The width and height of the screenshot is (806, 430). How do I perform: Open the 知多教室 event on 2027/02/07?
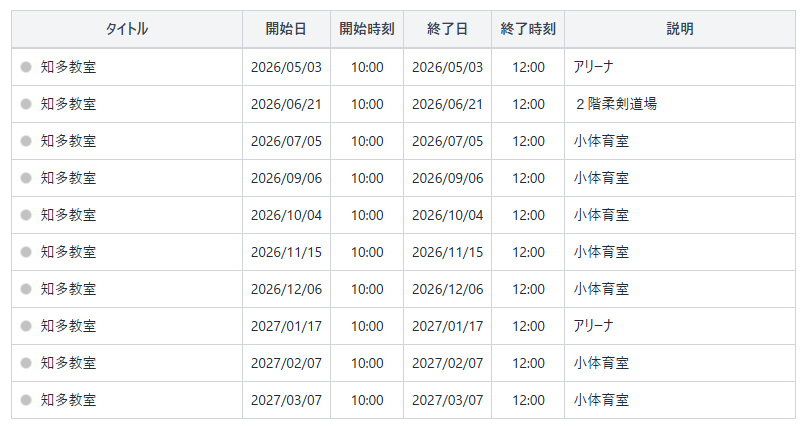69,363
